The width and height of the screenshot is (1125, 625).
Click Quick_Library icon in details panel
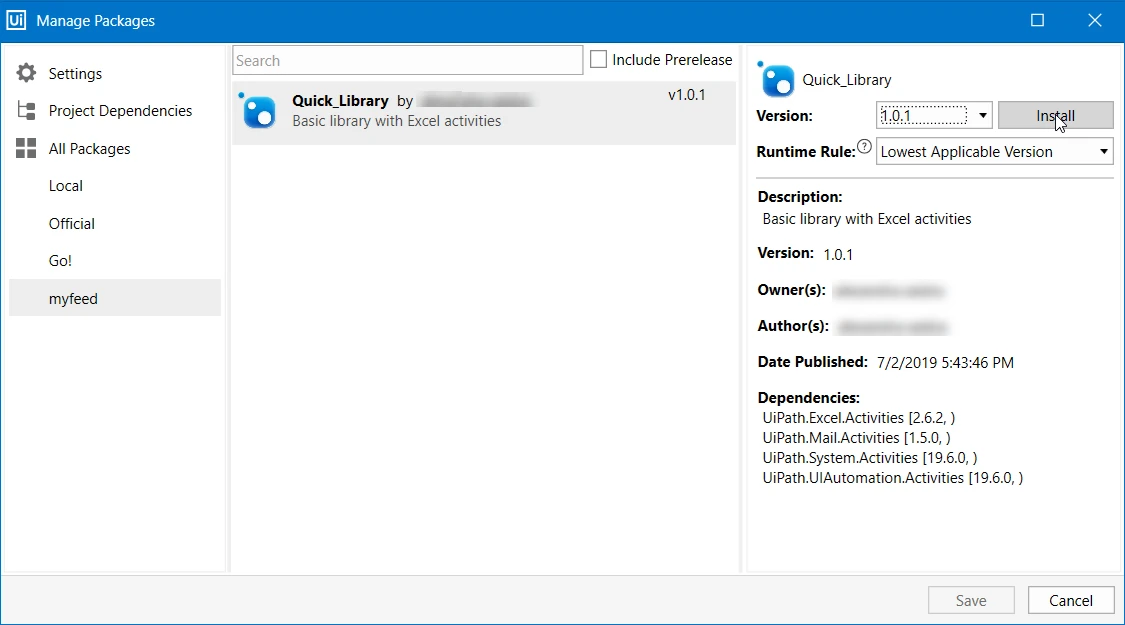coord(776,80)
